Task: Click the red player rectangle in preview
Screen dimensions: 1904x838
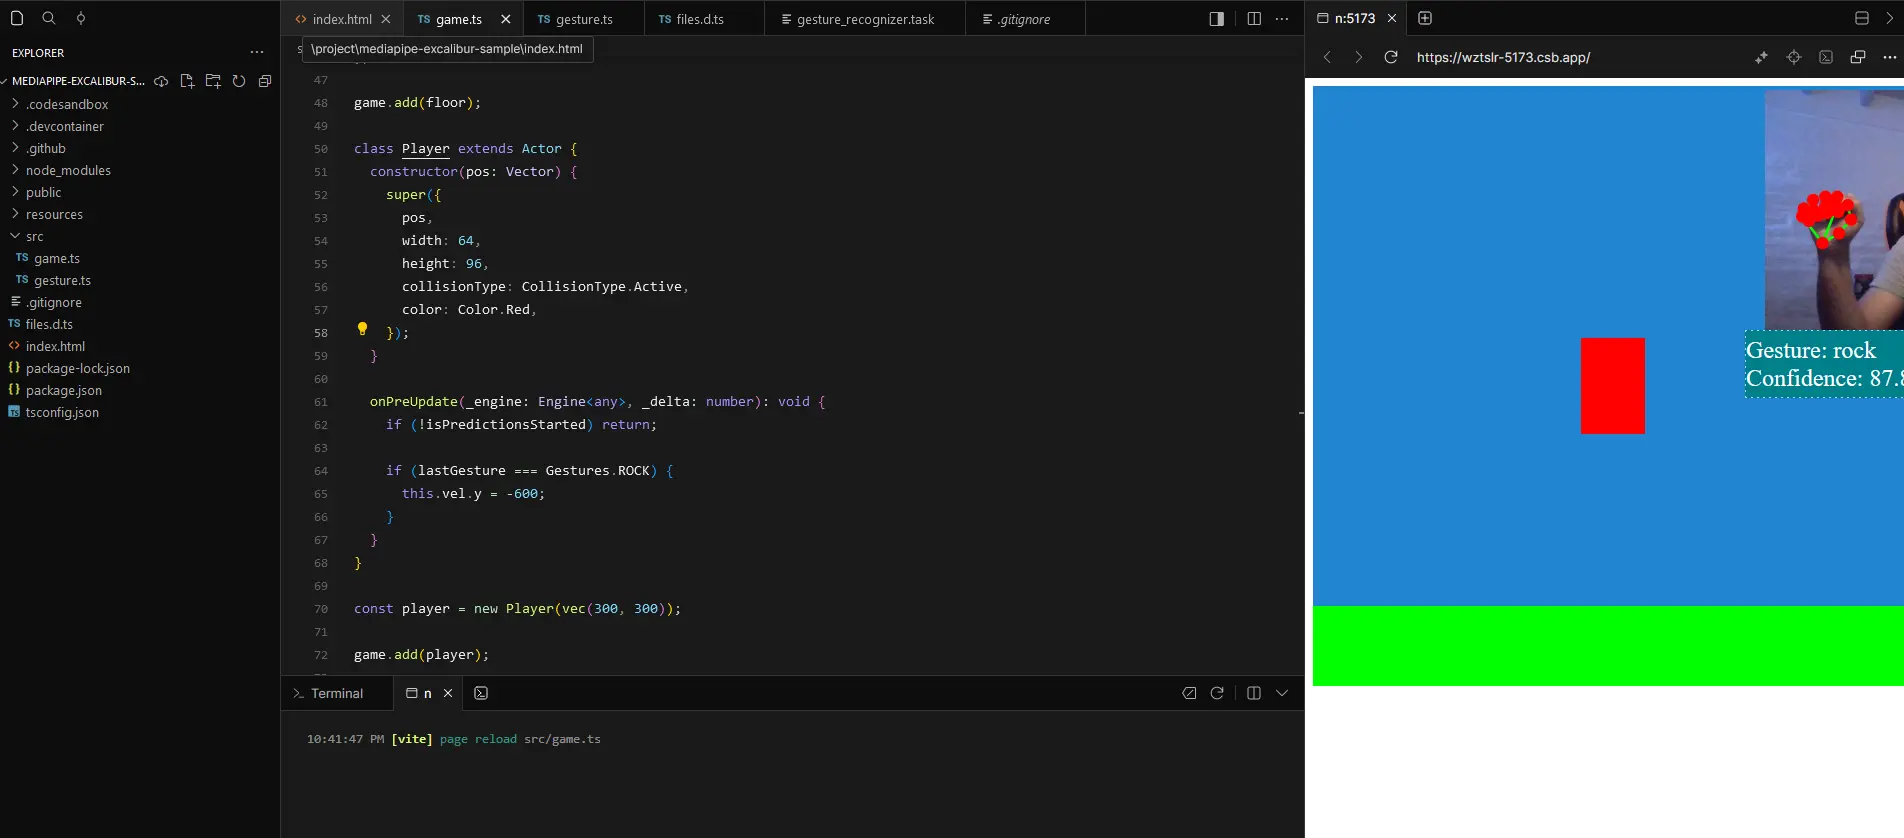Action: coord(1612,386)
